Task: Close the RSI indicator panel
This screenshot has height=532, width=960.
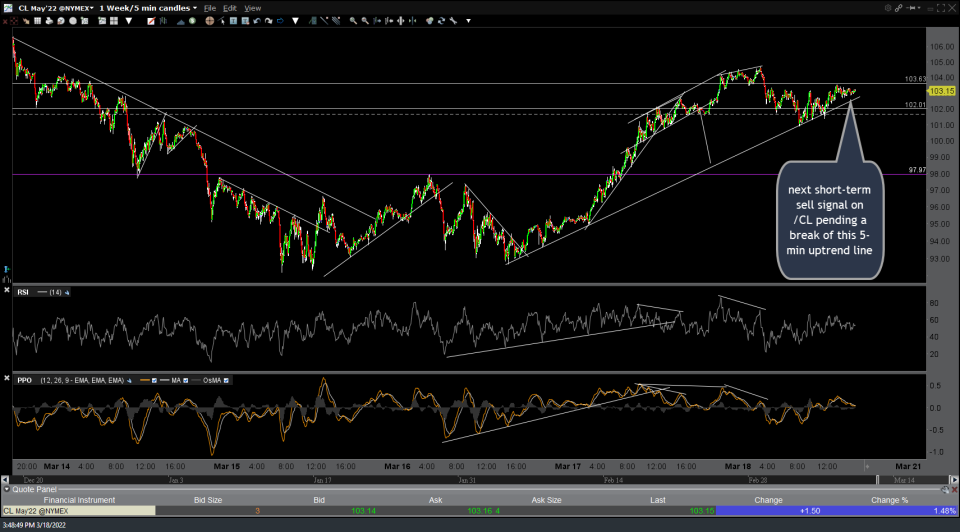Action: click(7, 290)
